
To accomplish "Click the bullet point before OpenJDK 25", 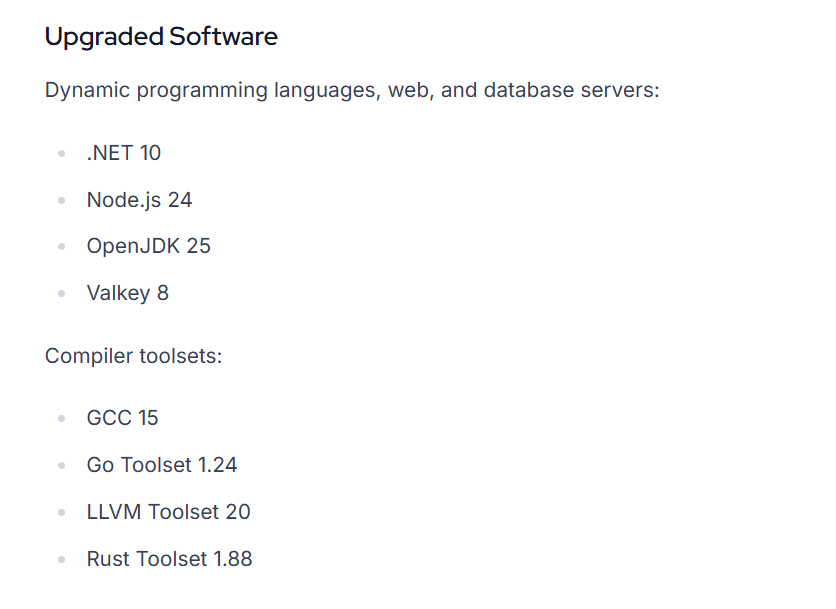I will pyautogui.click(x=62, y=247).
